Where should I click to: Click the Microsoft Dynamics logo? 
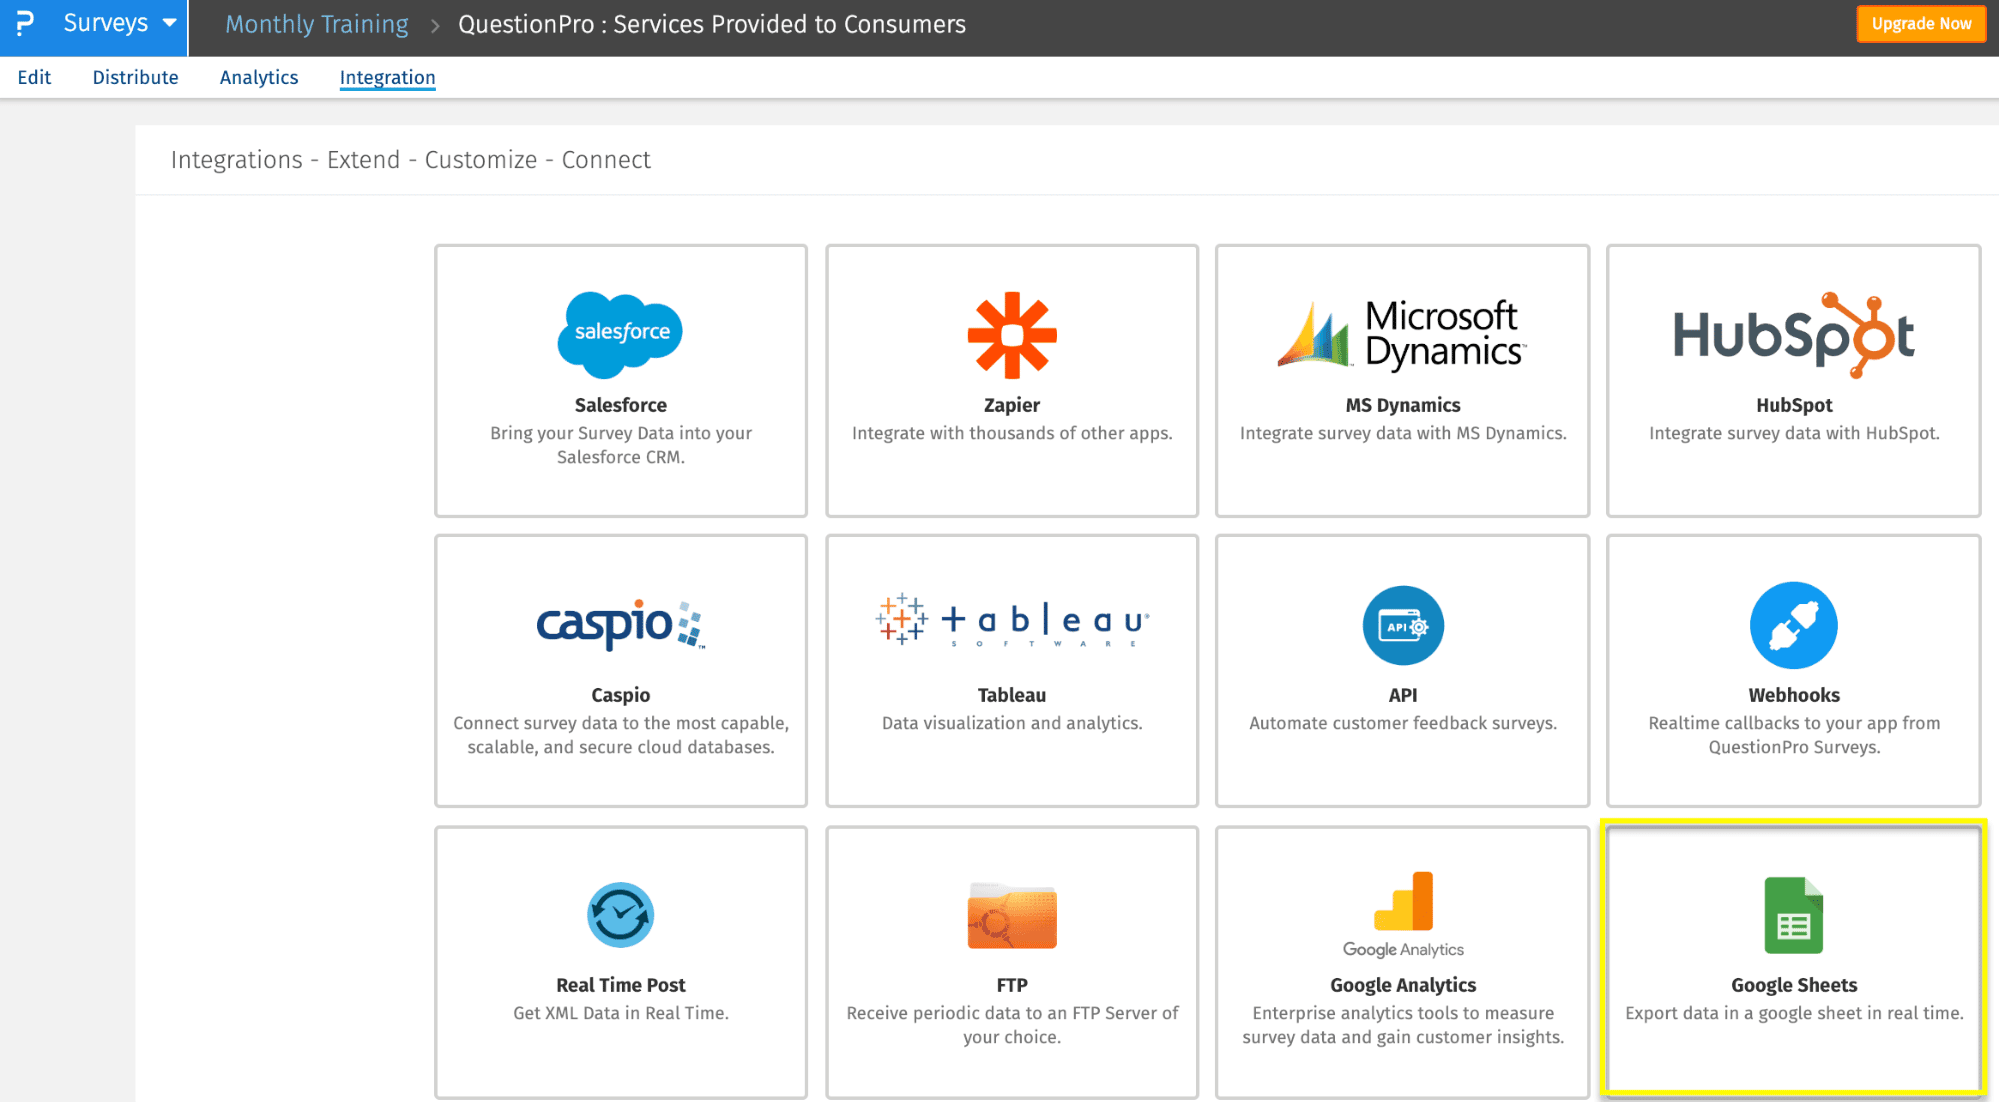point(1402,335)
